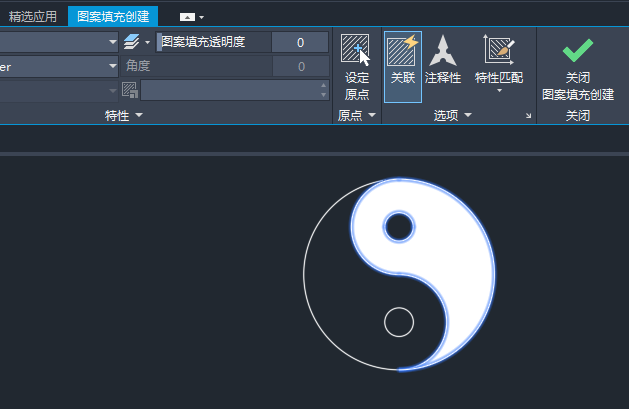The image size is (629, 409).
Task: Click the small circle in yin-yang's dark half
Action: click(399, 322)
